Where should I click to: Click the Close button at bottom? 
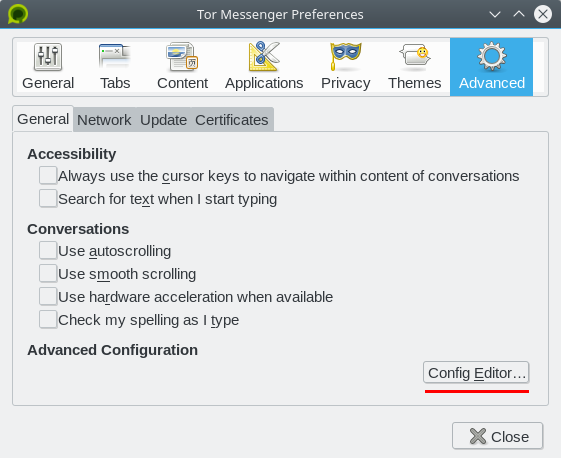pyautogui.click(x=498, y=436)
